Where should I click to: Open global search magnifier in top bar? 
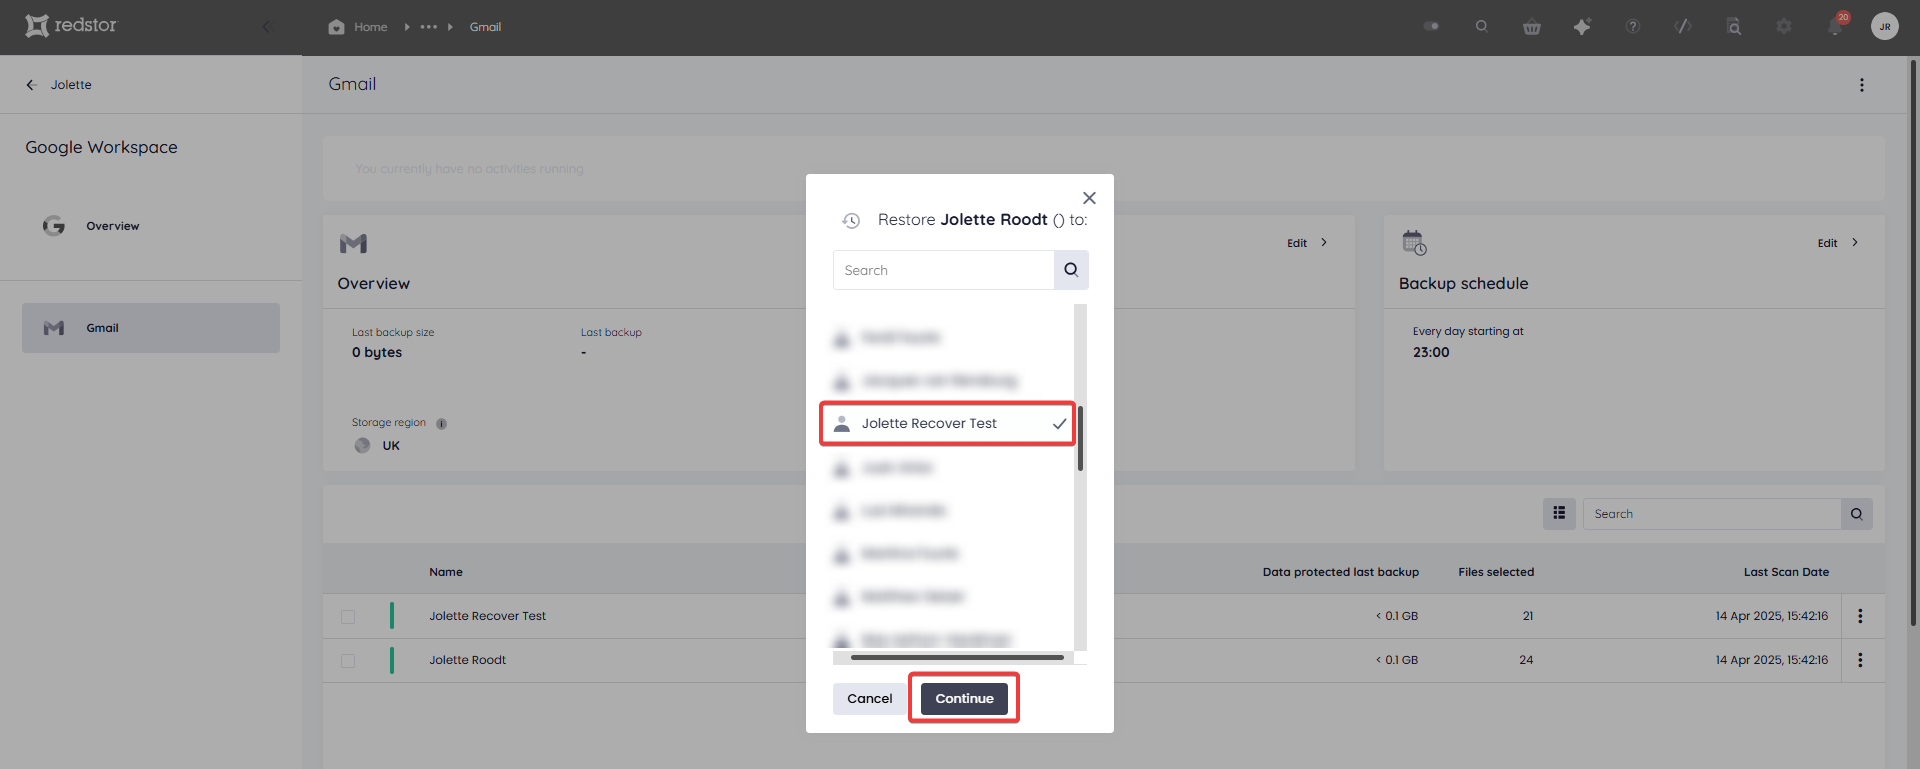1482,27
